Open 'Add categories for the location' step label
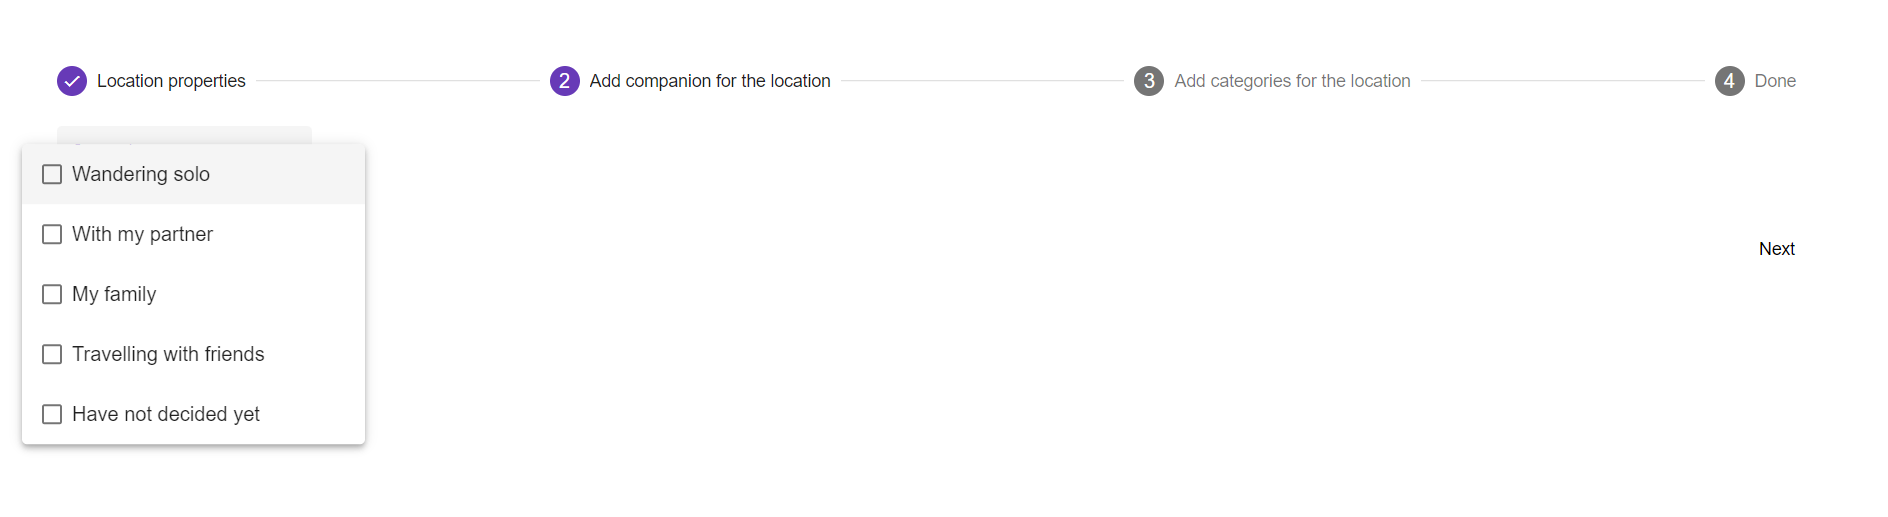 pyautogui.click(x=1292, y=81)
